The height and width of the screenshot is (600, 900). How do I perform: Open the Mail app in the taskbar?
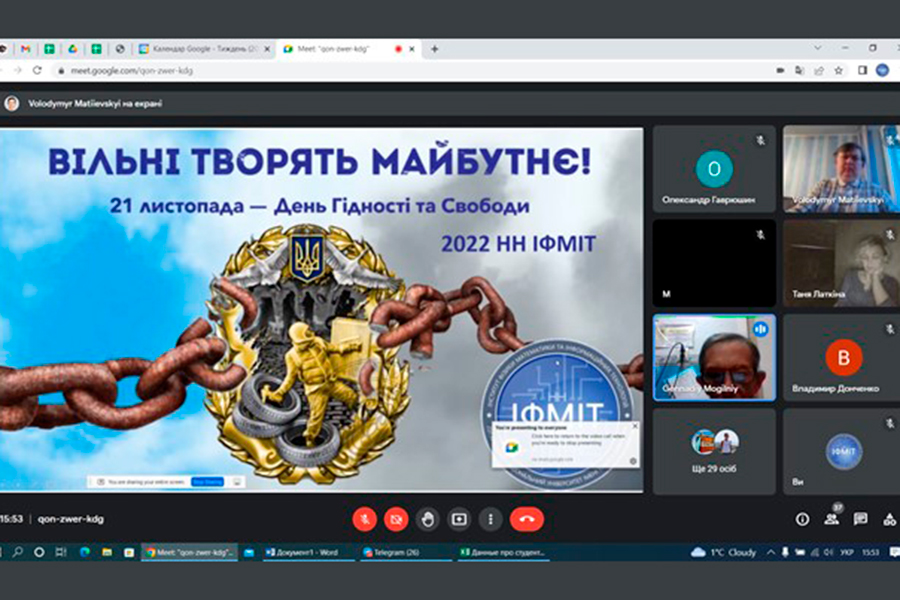249,552
